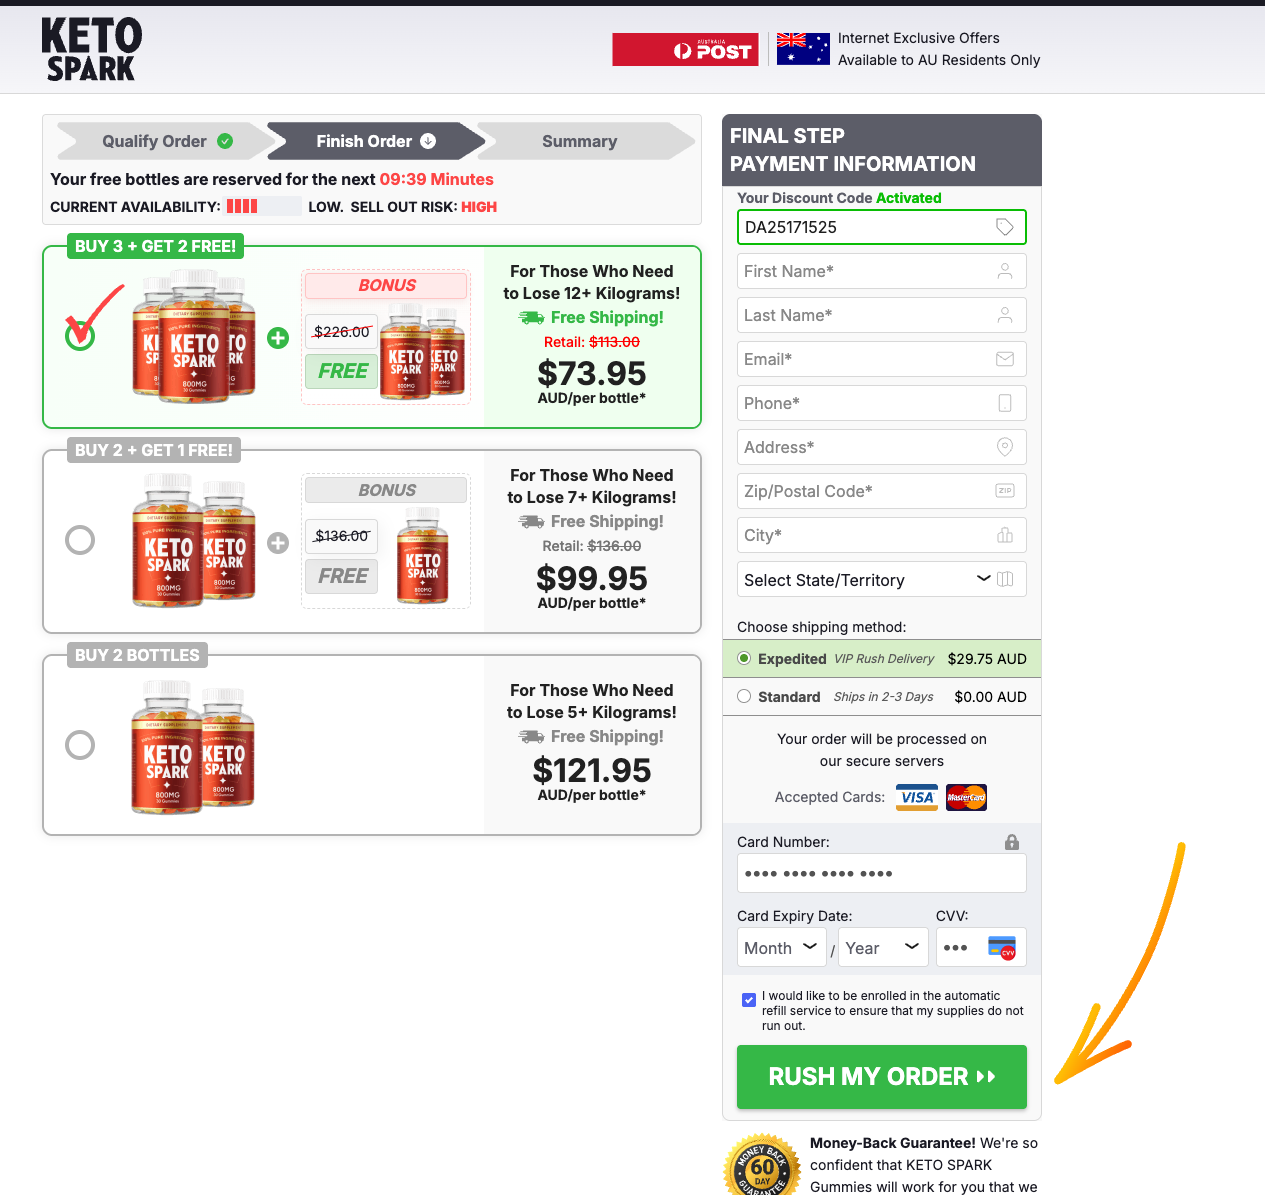The height and width of the screenshot is (1195, 1265).
Task: Click the 60 day money-back guarantee badge
Action: [x=763, y=1165]
